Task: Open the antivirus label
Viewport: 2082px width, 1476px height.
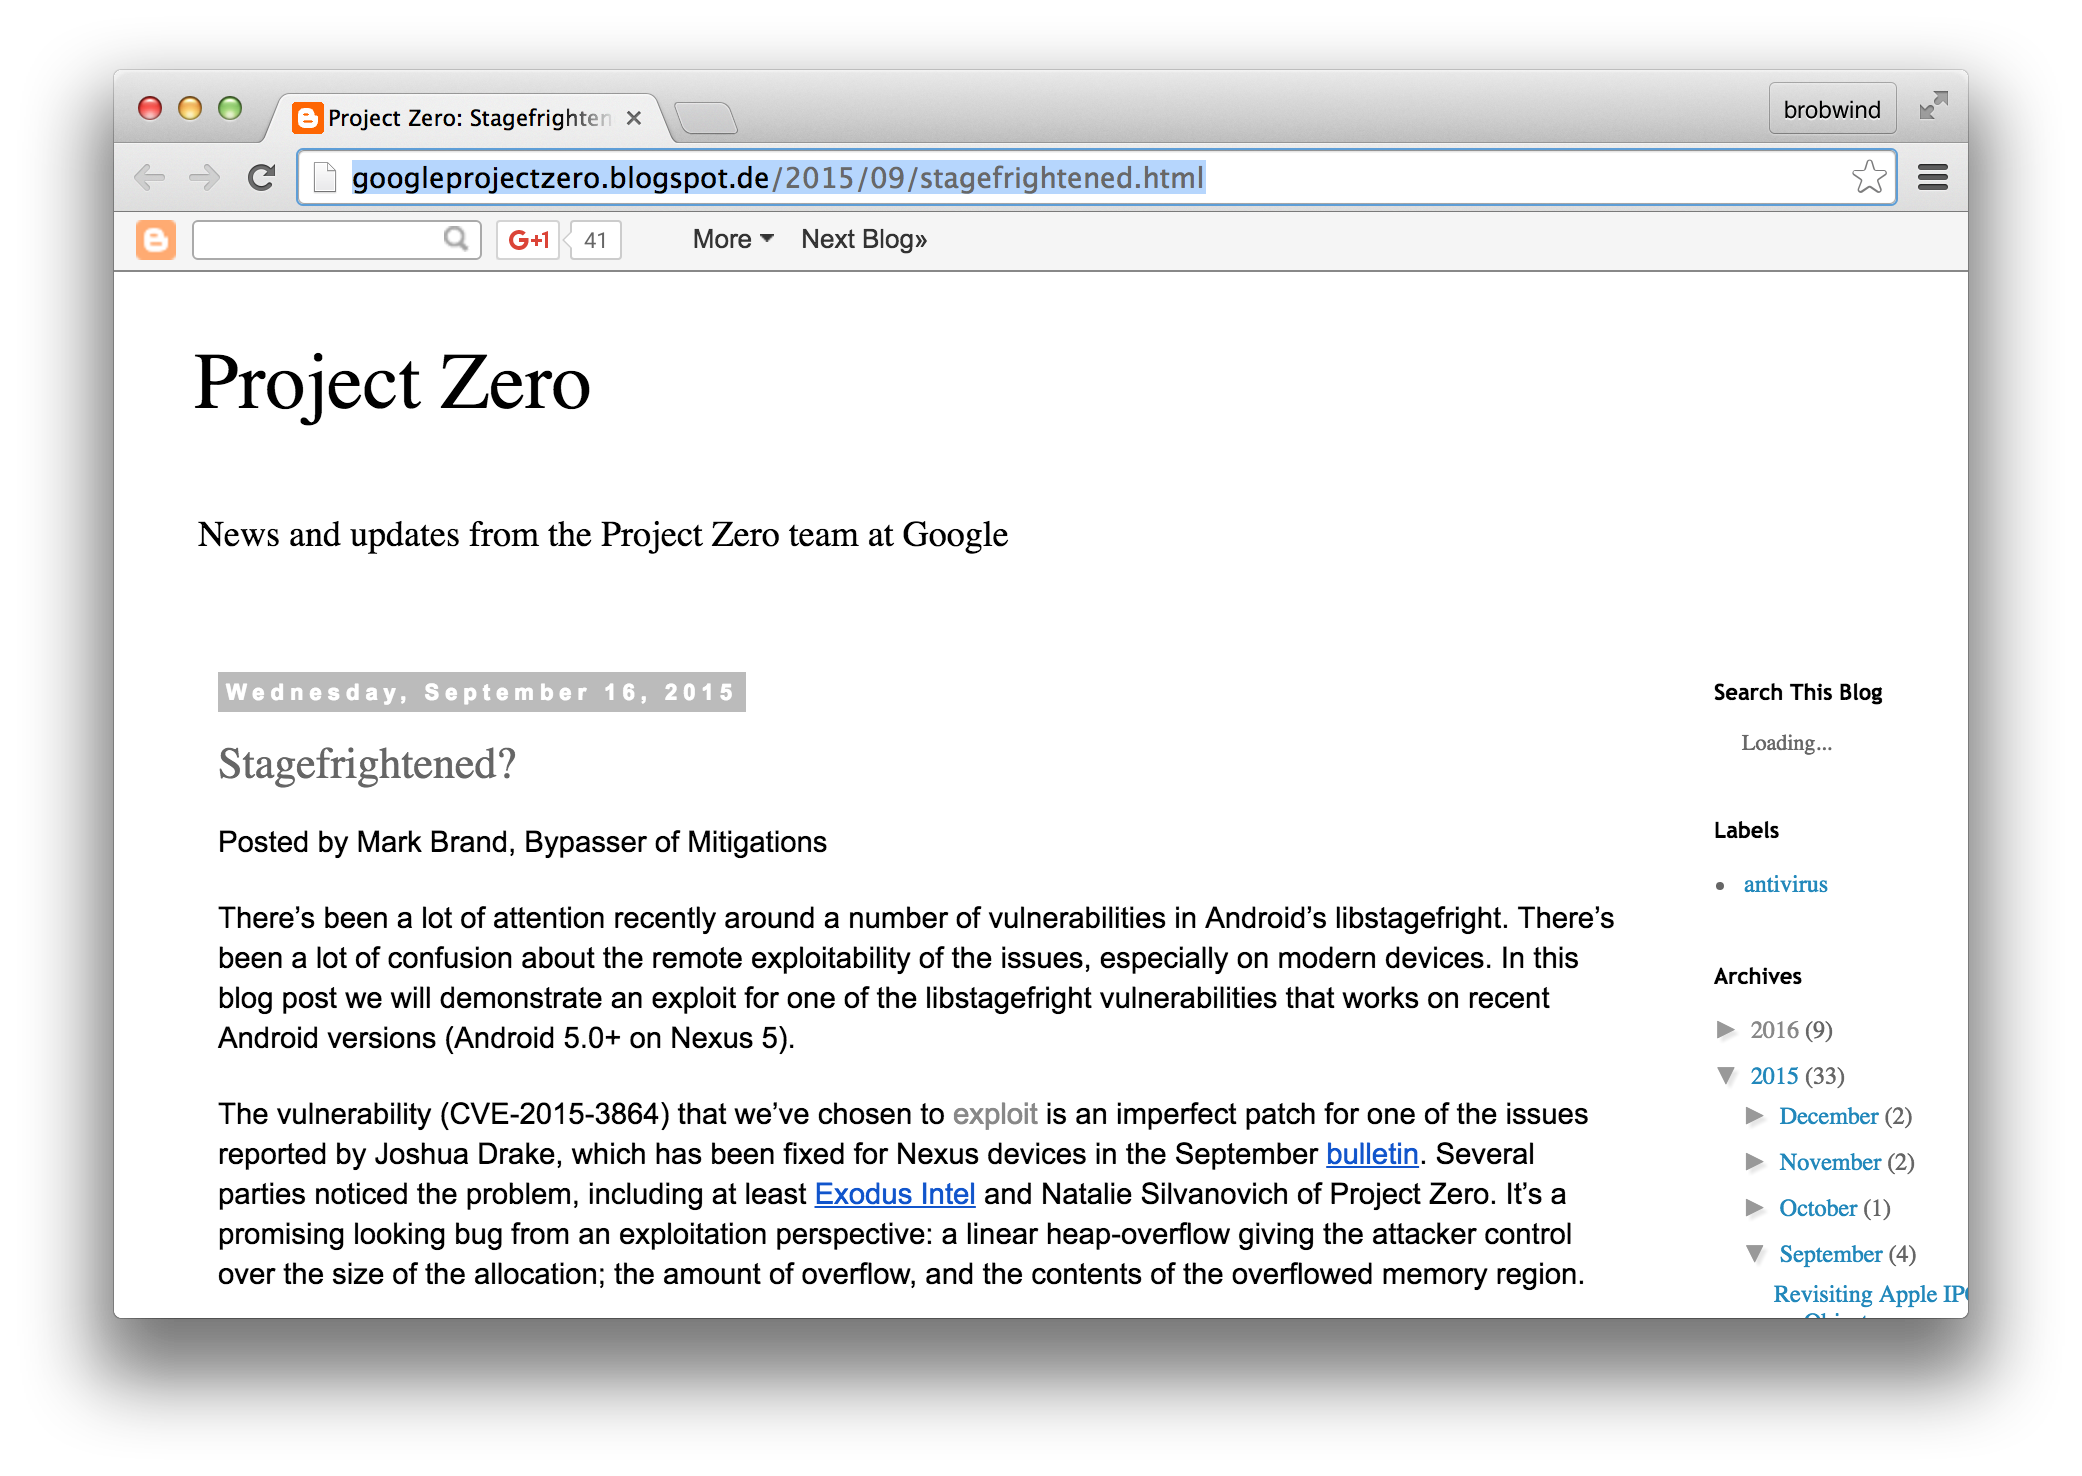Action: (x=1785, y=884)
